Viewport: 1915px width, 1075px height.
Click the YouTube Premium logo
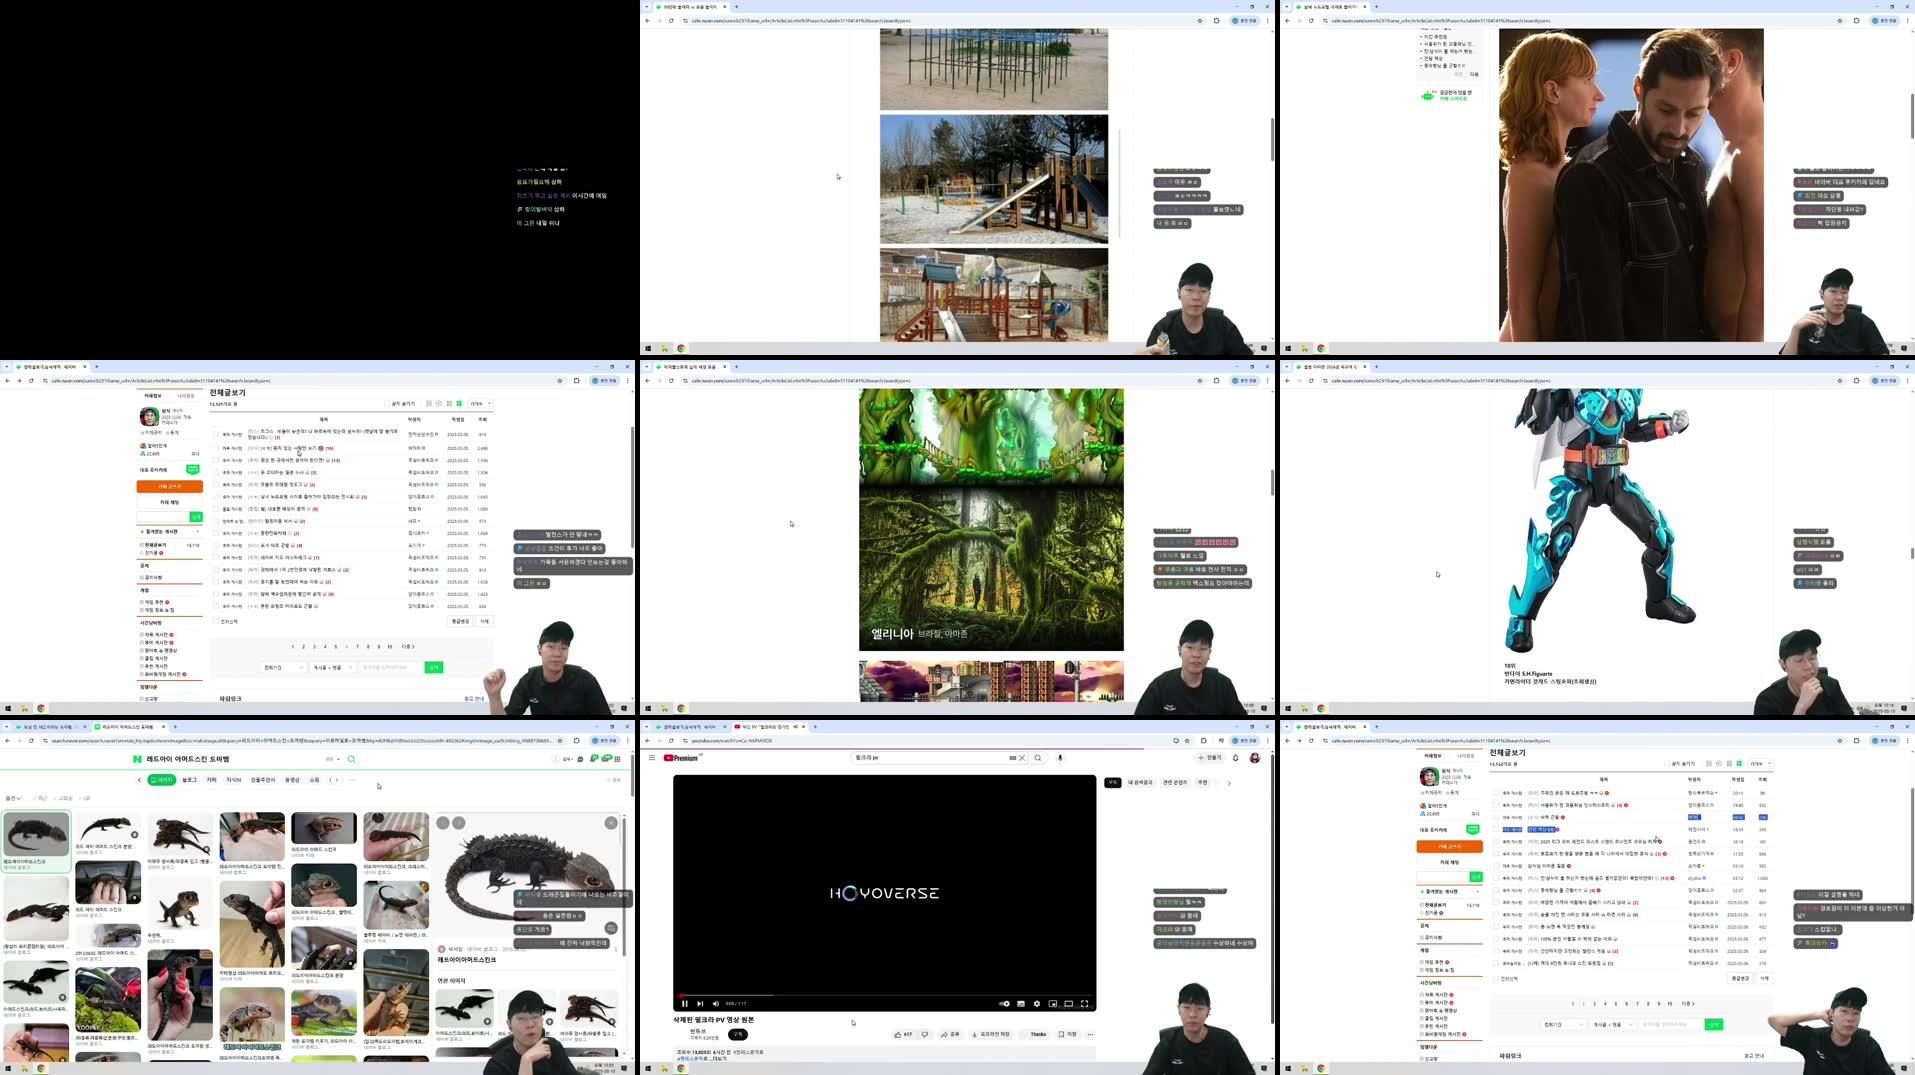681,758
